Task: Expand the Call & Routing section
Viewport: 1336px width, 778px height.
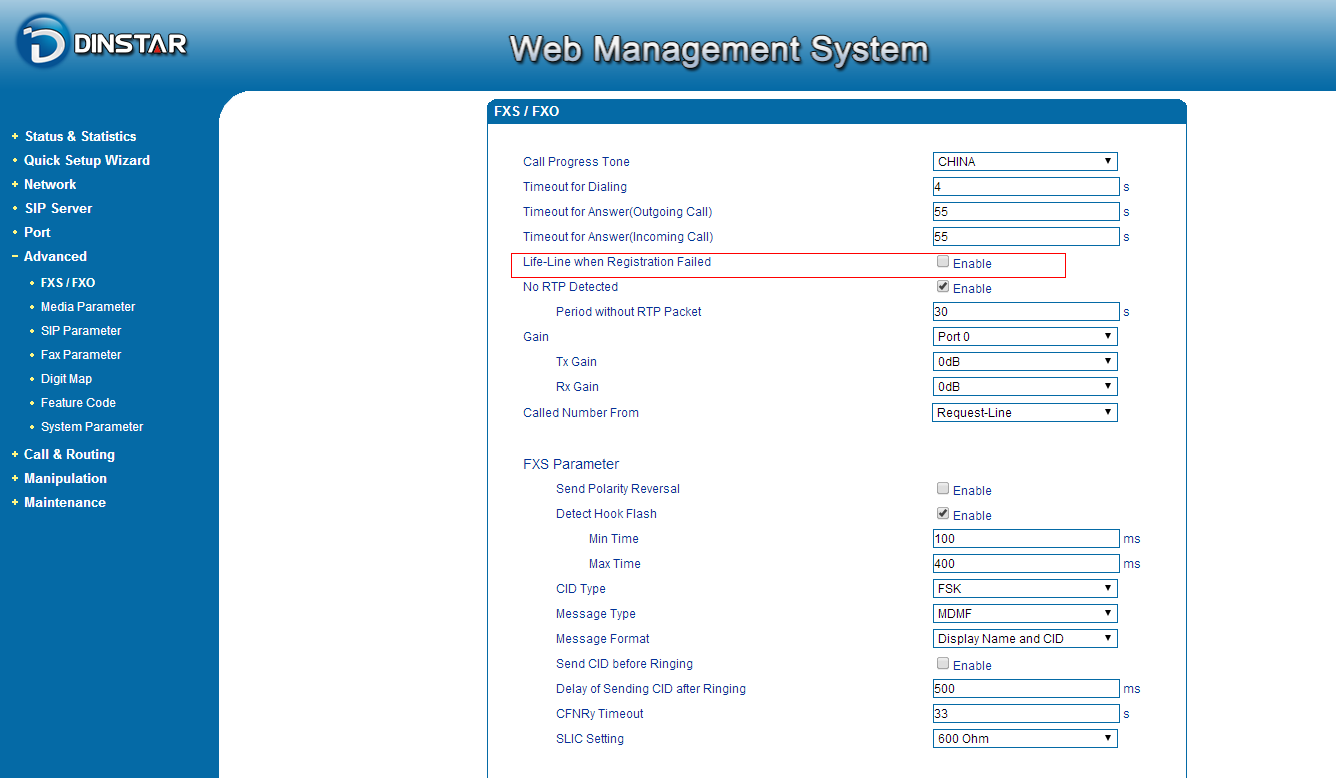Action: pyautogui.click(x=69, y=454)
